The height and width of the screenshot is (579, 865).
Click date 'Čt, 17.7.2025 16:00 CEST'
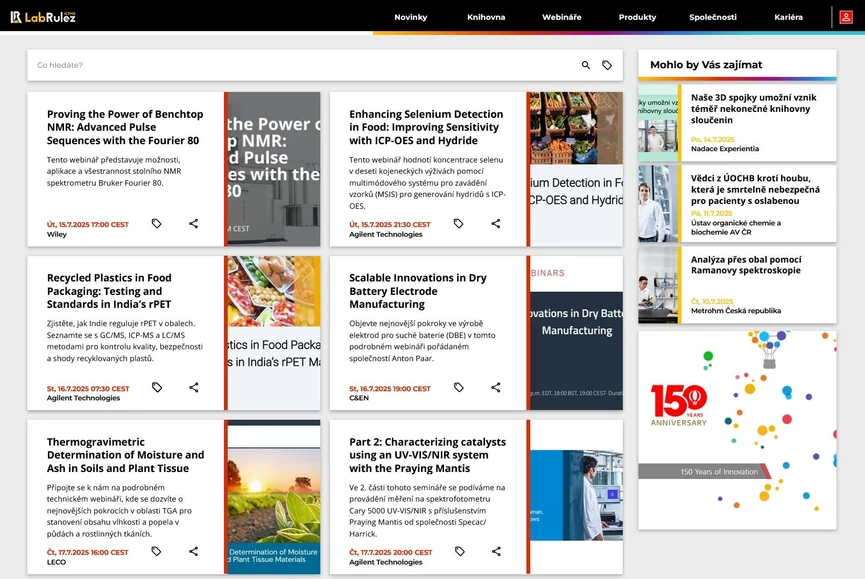pos(88,553)
